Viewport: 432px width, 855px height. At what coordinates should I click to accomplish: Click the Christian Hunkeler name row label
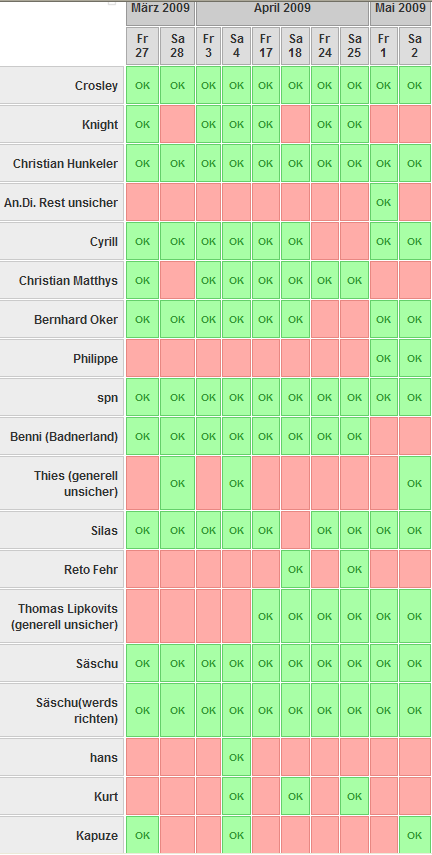pos(63,164)
